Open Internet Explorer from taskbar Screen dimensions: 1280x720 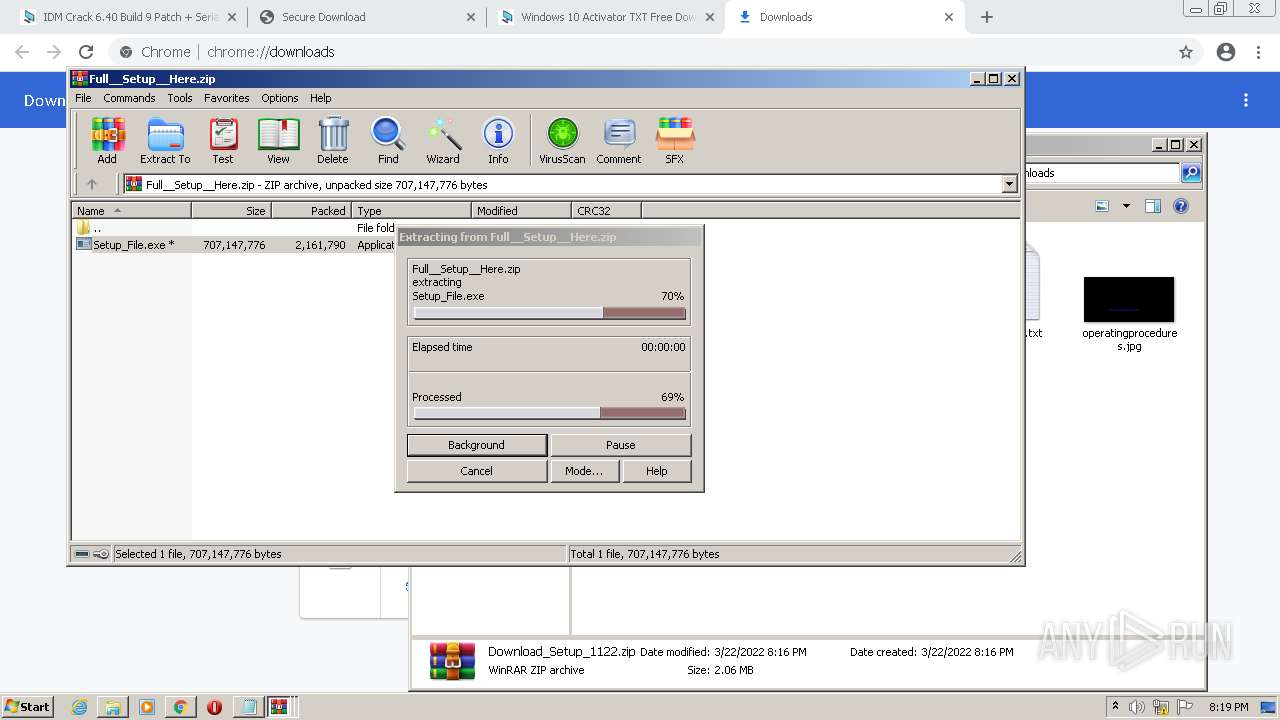pos(79,707)
